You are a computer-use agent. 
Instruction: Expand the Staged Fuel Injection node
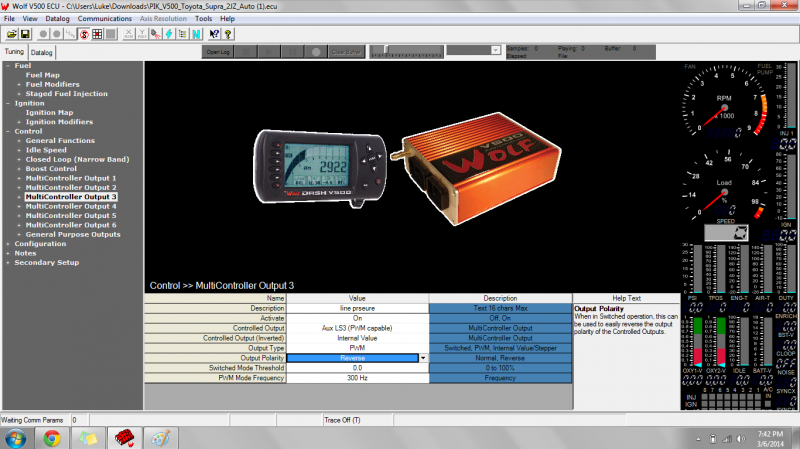(x=19, y=94)
